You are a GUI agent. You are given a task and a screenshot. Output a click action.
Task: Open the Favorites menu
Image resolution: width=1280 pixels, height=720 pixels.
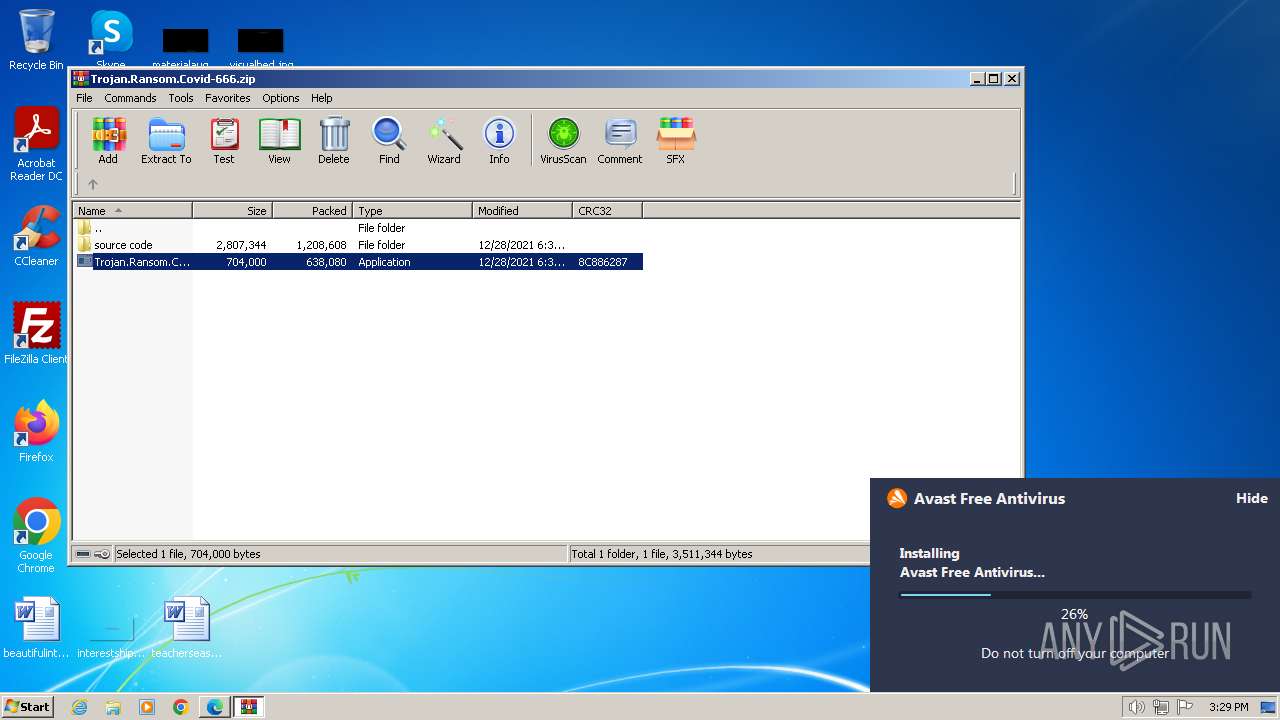point(228,98)
